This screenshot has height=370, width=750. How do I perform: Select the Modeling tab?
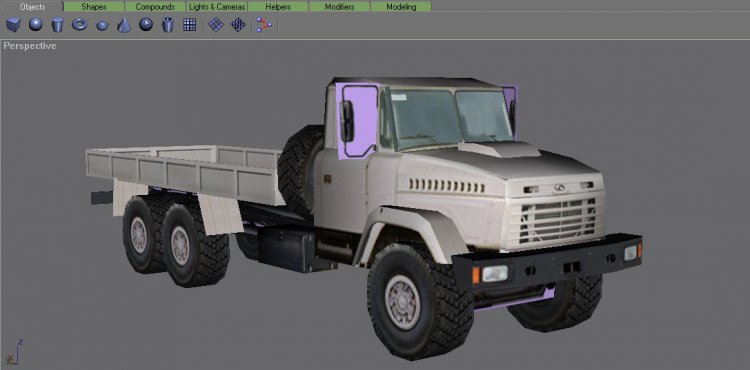click(401, 7)
